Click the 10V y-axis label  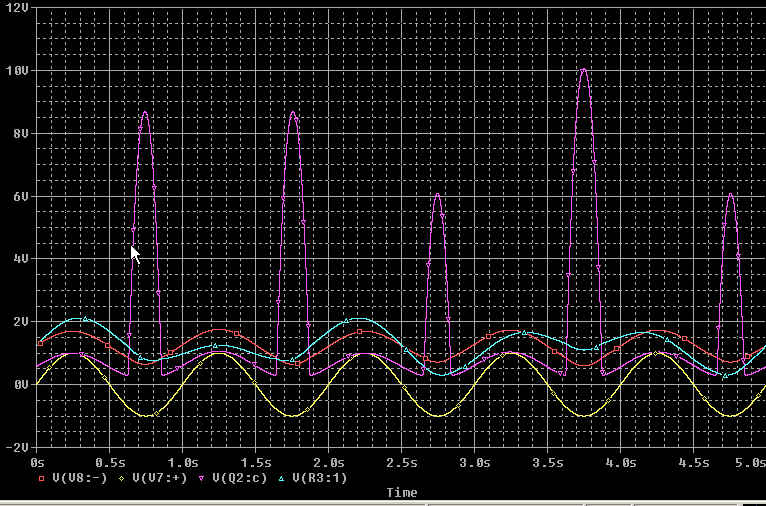click(x=19, y=71)
